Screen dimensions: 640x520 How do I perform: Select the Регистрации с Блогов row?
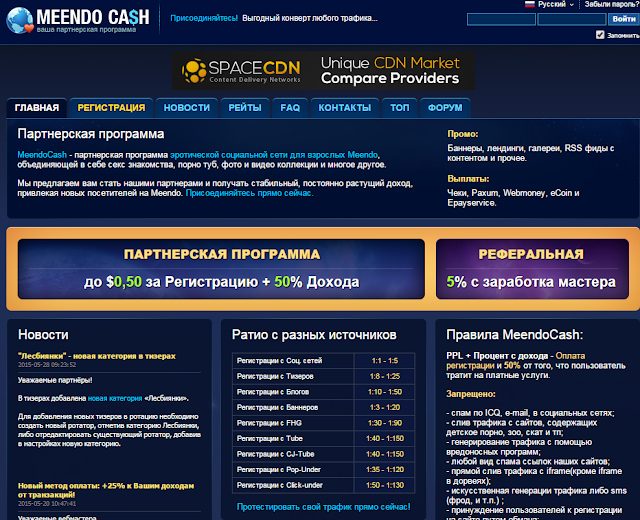324,392
